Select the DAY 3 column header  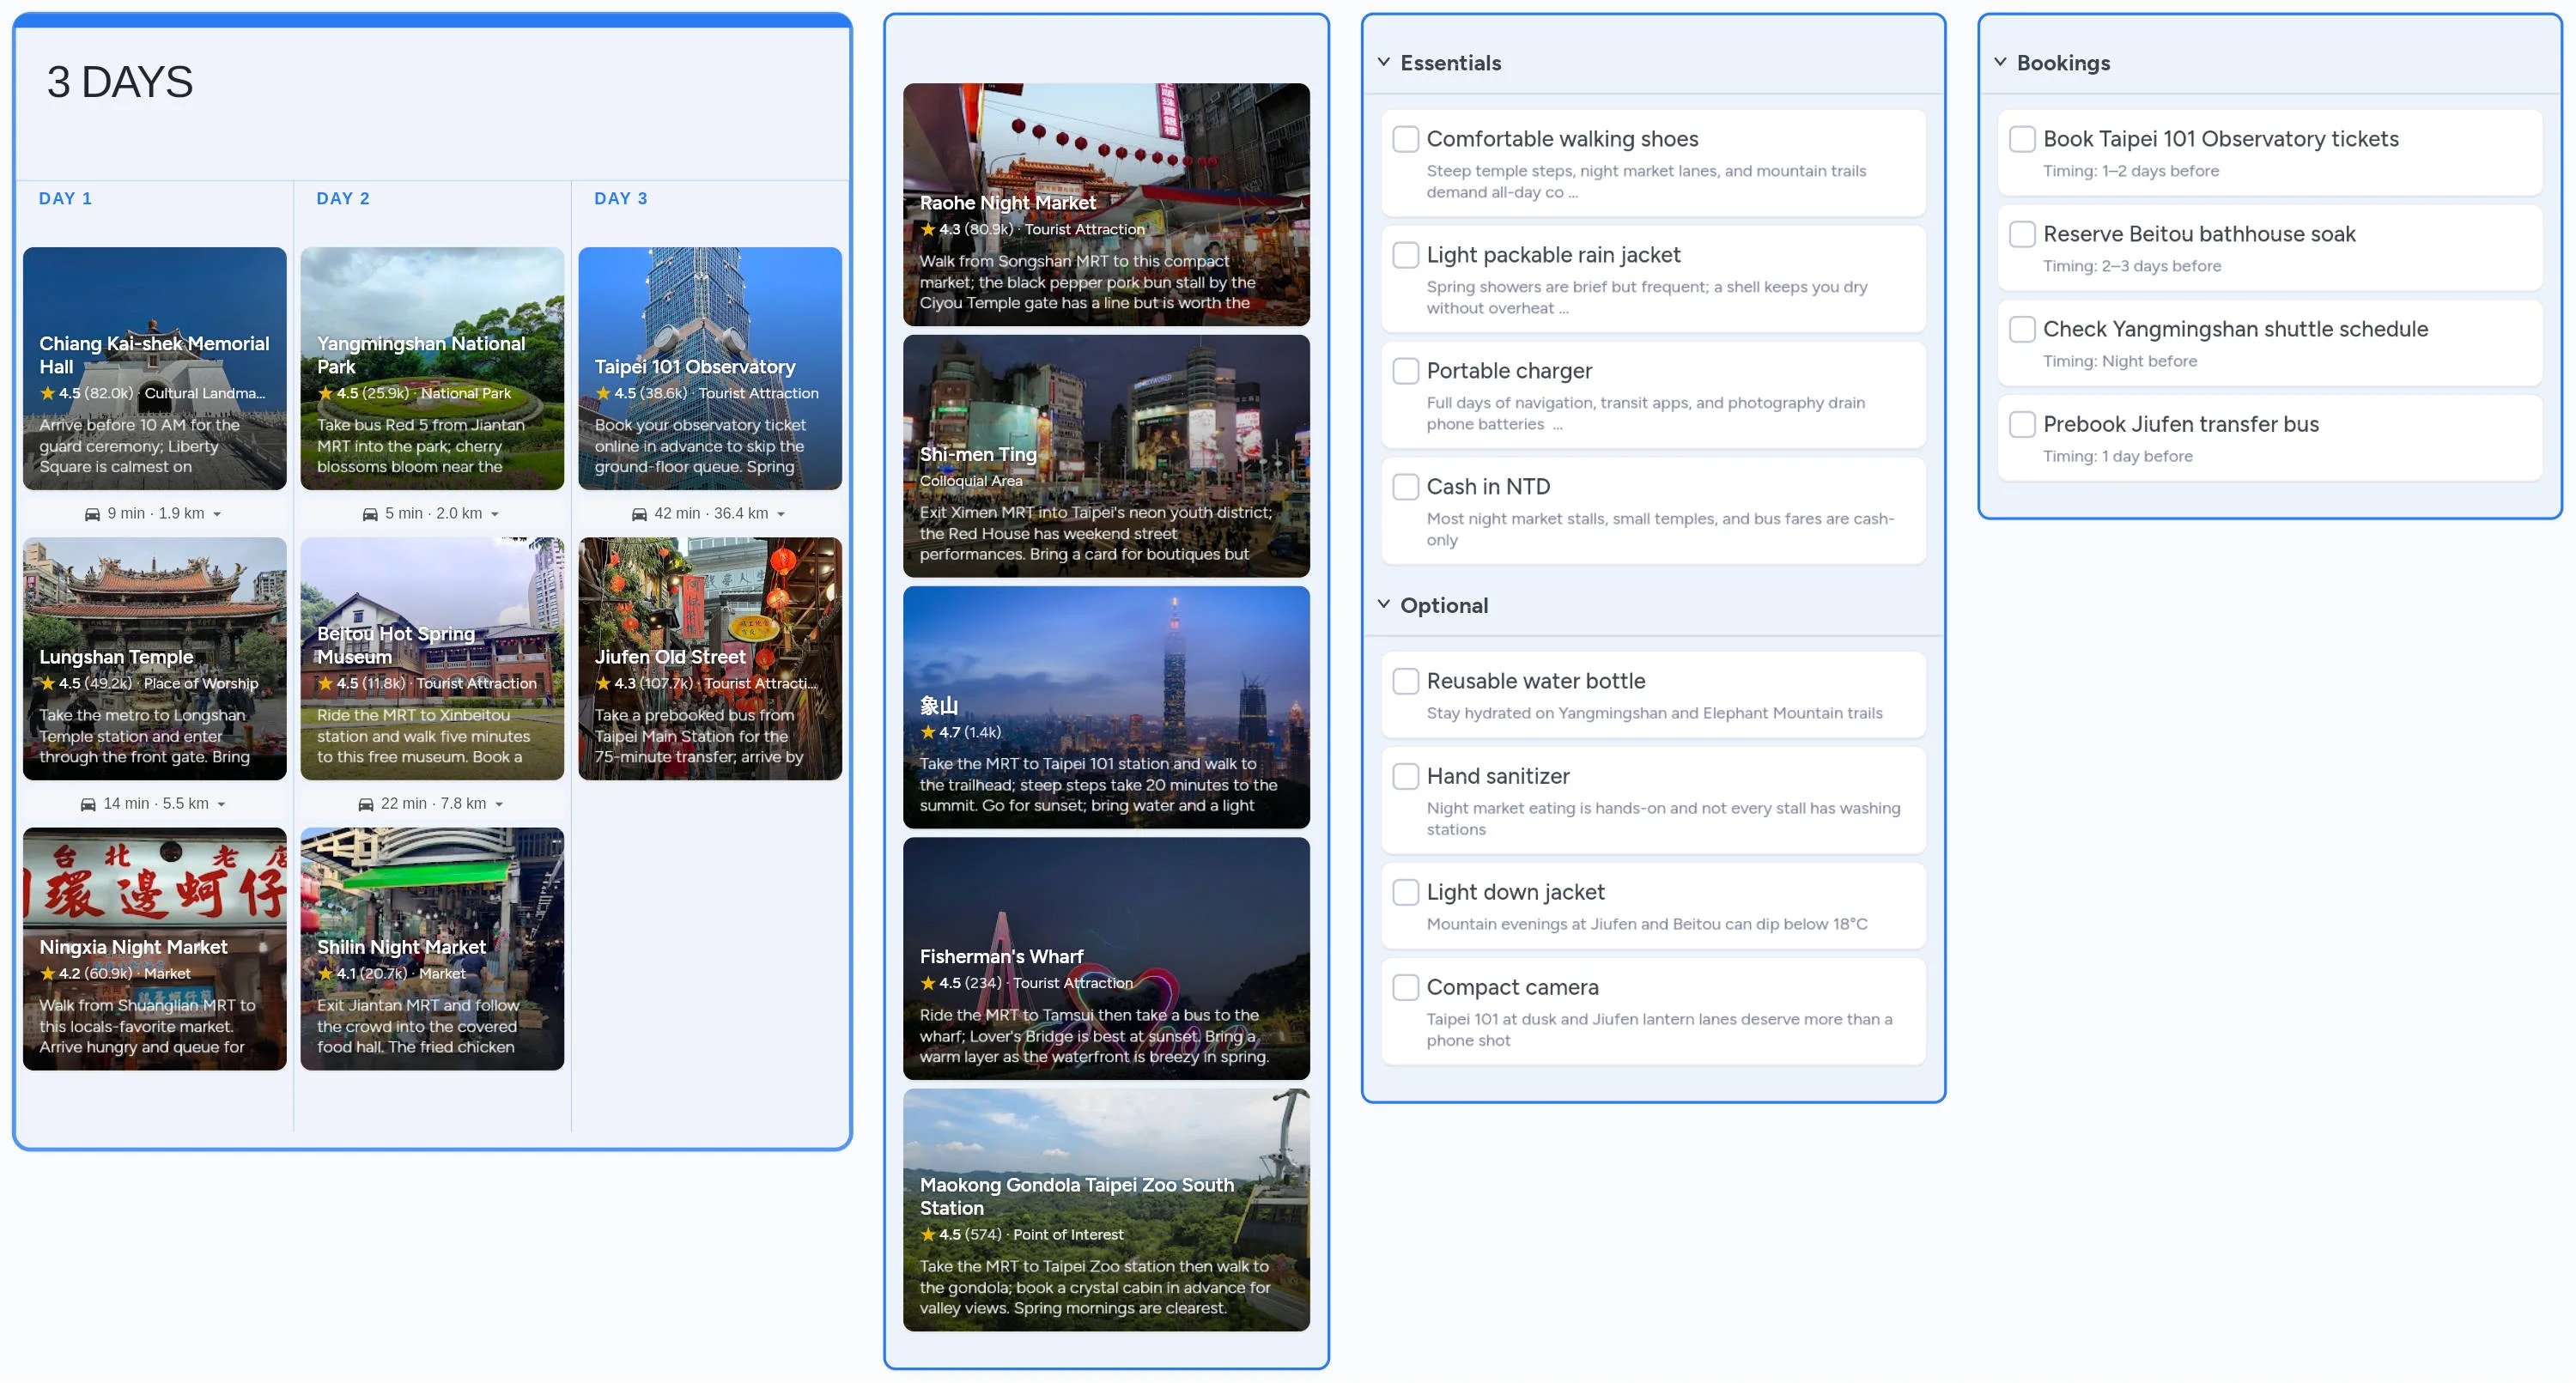621,198
